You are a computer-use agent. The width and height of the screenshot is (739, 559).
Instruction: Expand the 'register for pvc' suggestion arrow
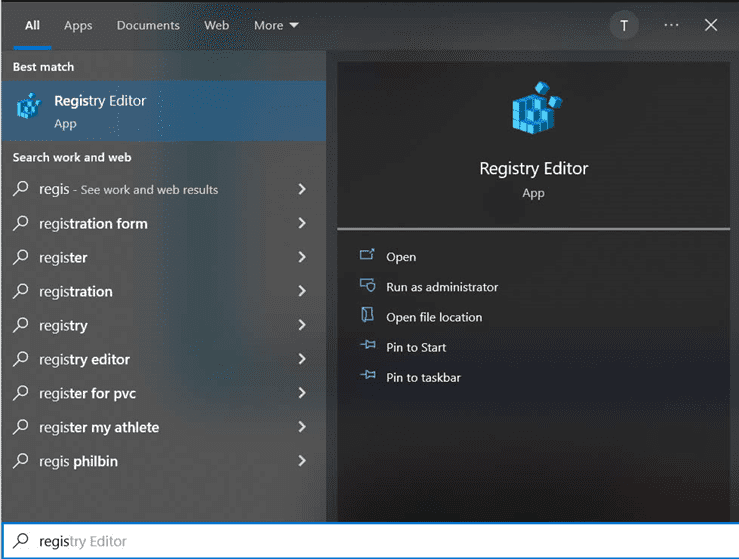[302, 393]
